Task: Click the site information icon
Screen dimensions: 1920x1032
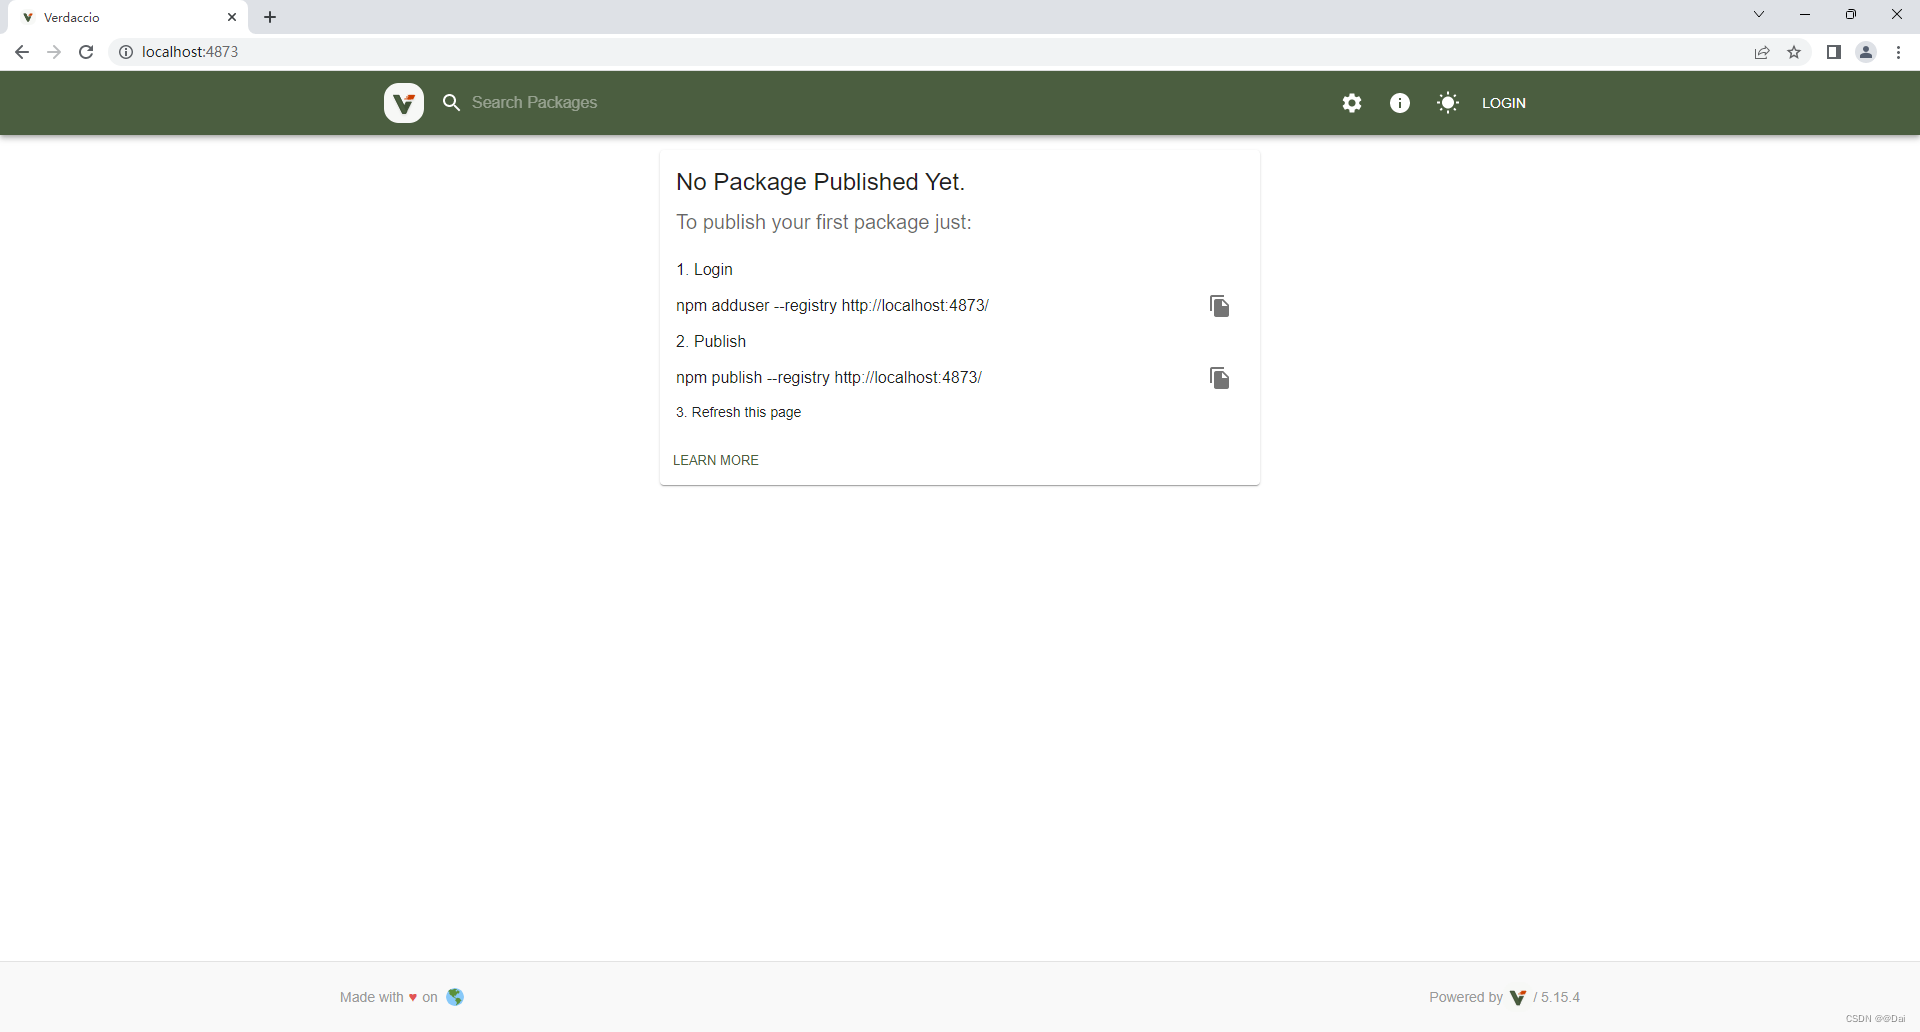Action: click(126, 52)
